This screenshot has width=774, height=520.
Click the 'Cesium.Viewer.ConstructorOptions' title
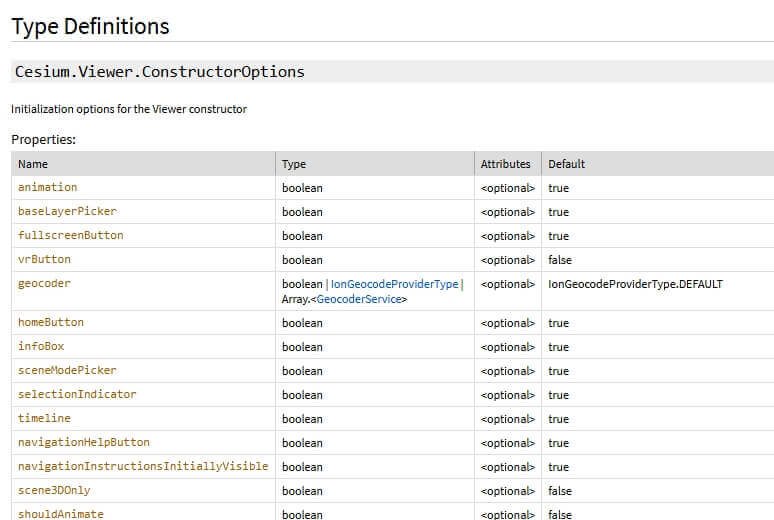[160, 72]
